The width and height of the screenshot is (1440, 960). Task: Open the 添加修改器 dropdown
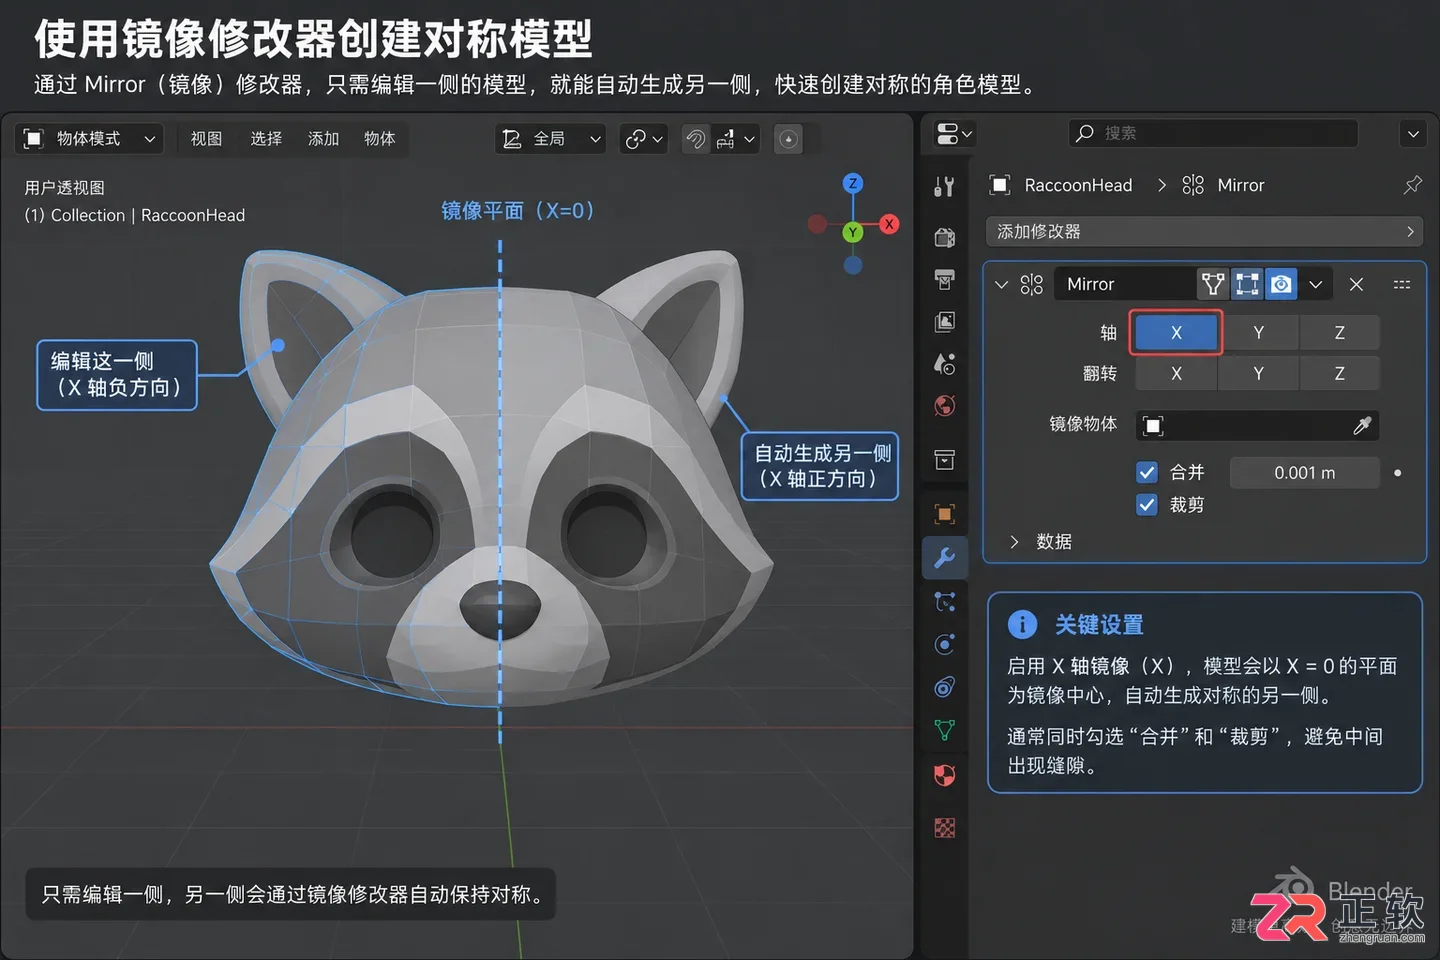coord(1204,232)
